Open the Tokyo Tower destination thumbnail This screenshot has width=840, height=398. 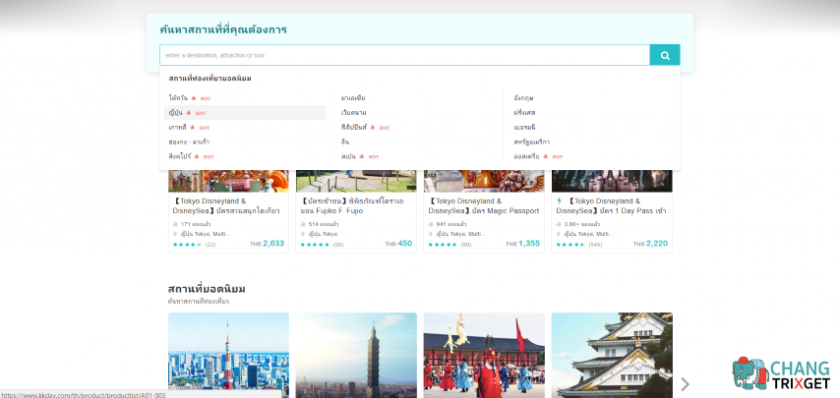pos(228,355)
